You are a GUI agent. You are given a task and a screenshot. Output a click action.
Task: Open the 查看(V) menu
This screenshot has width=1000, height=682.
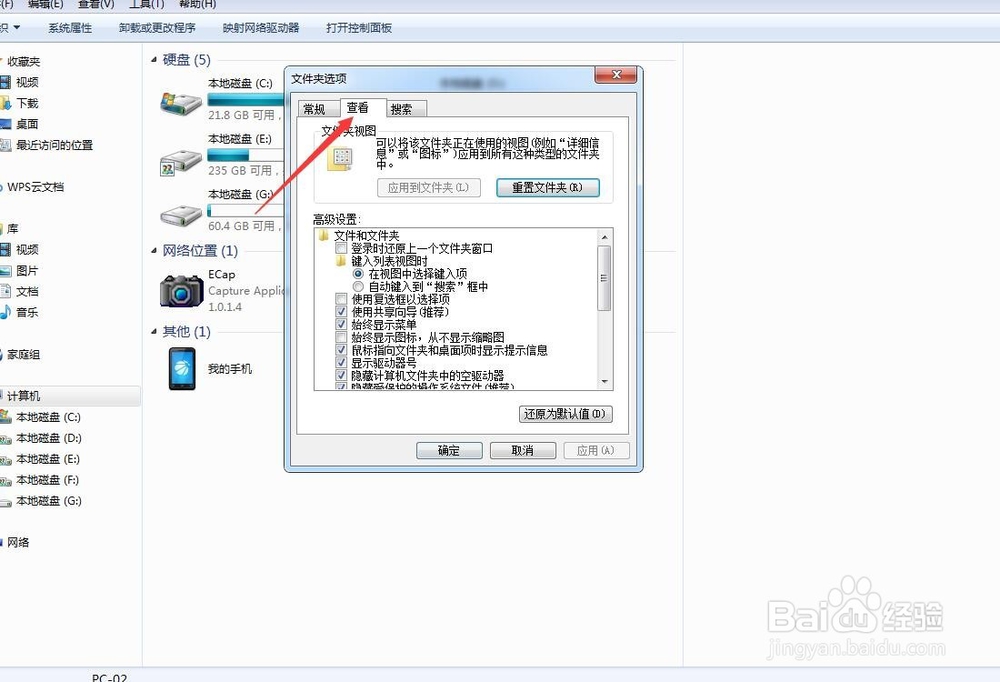click(x=96, y=4)
